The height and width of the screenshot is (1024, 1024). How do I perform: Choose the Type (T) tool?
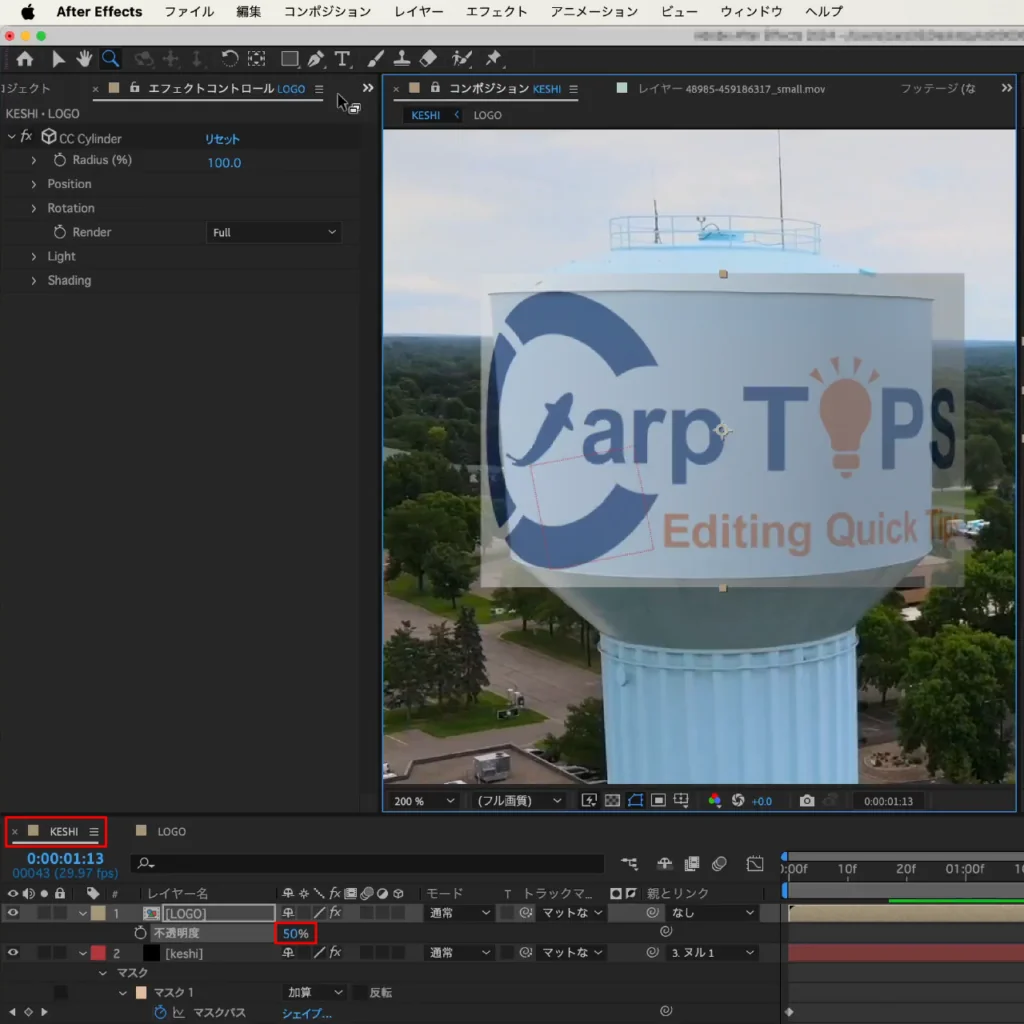342,59
